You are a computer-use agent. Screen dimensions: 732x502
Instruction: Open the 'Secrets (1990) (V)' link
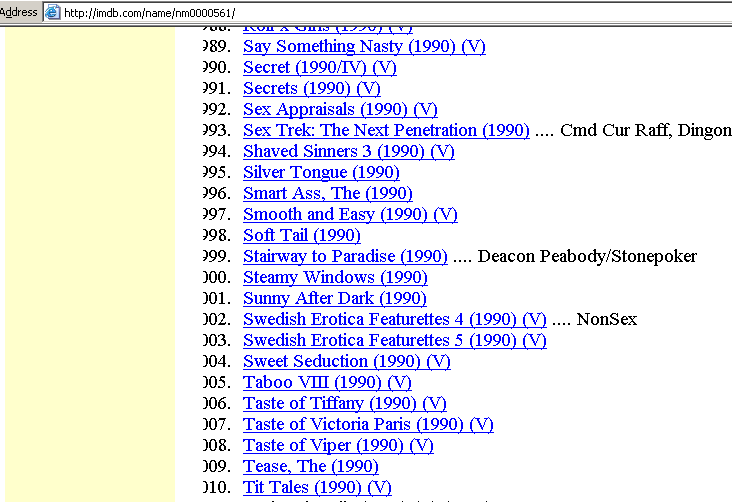pyautogui.click(x=312, y=89)
